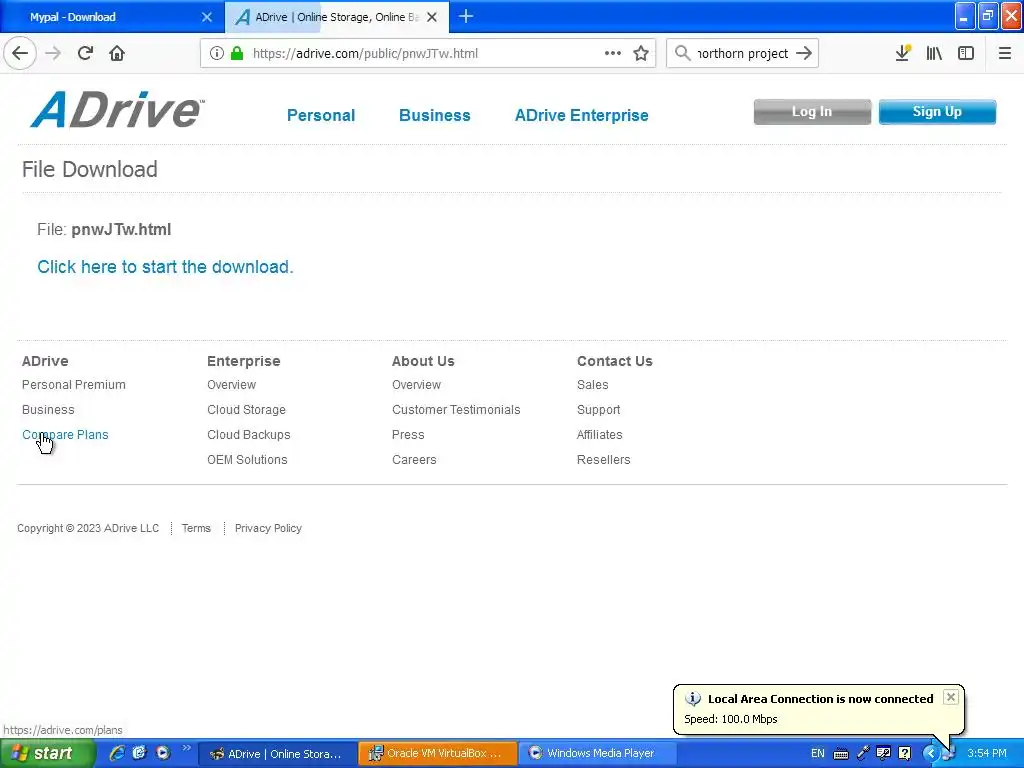Click the Windows start button

tap(46, 754)
